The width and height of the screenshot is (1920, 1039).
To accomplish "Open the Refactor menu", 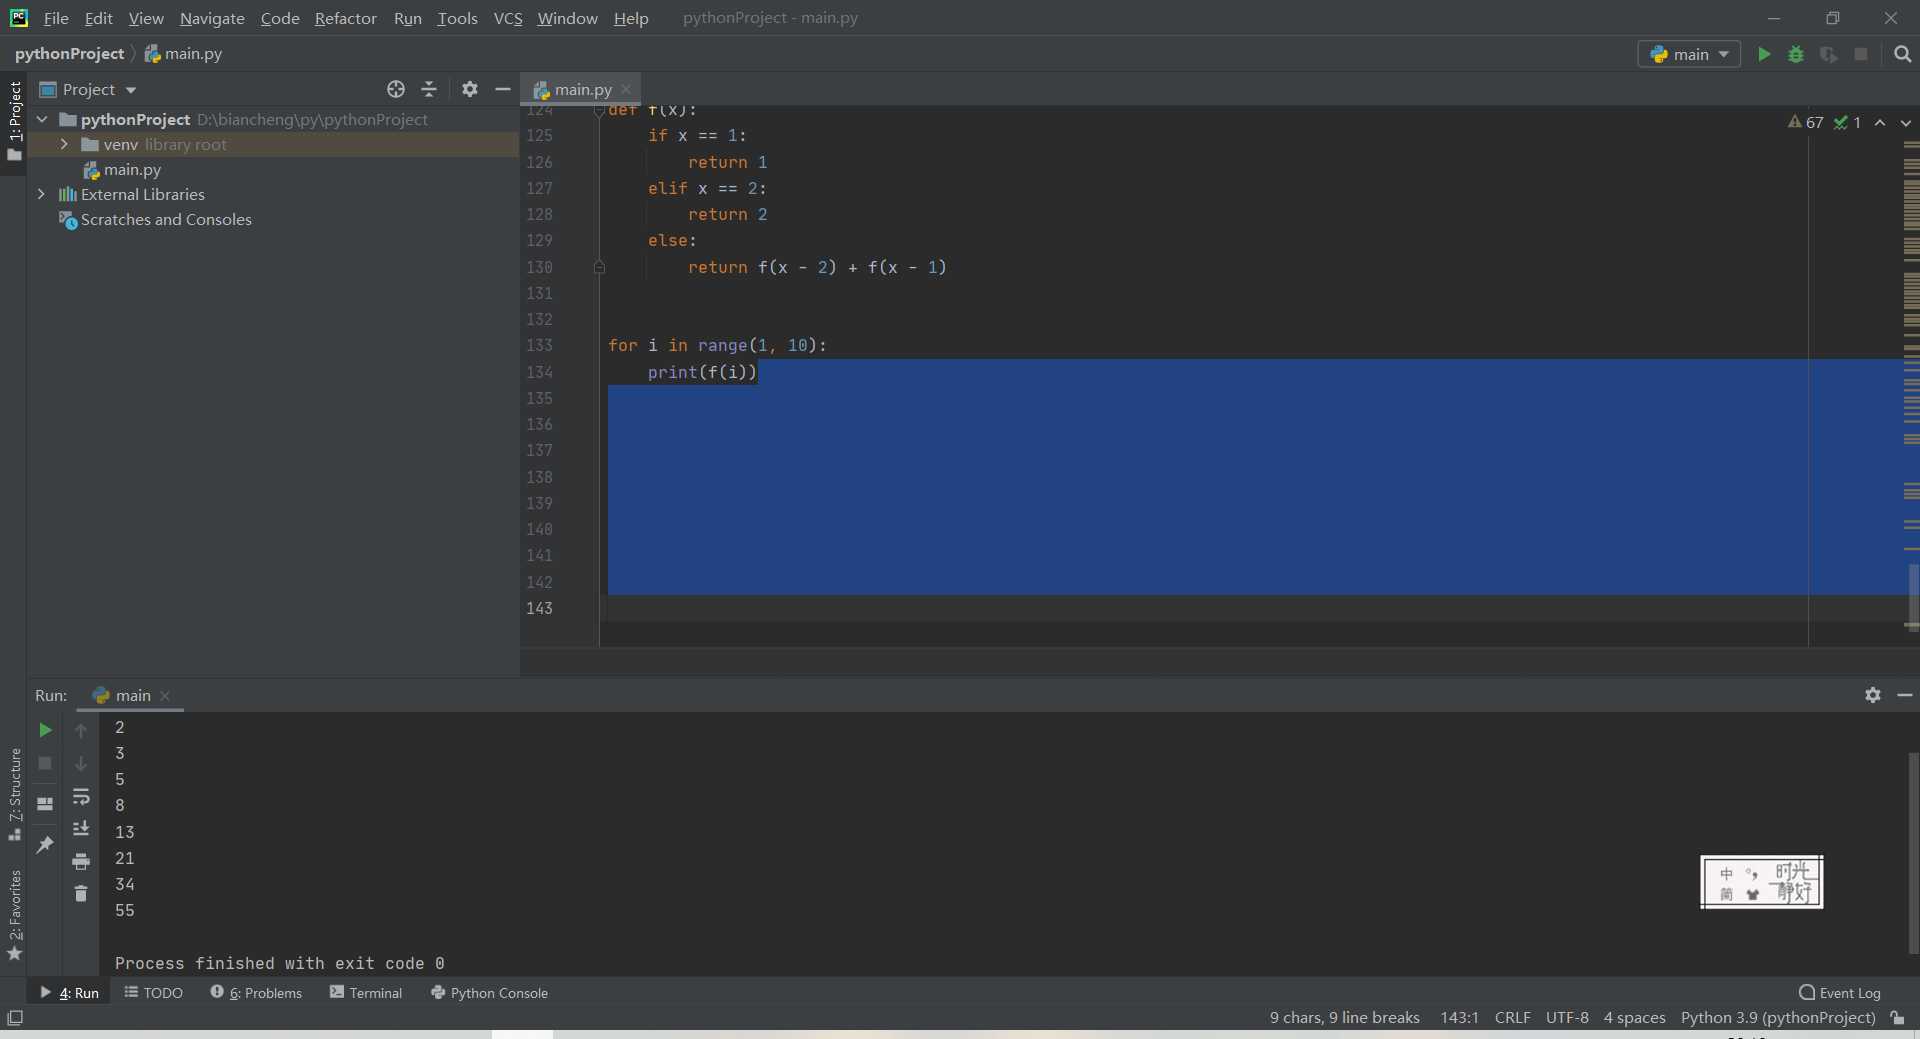I will [x=346, y=18].
